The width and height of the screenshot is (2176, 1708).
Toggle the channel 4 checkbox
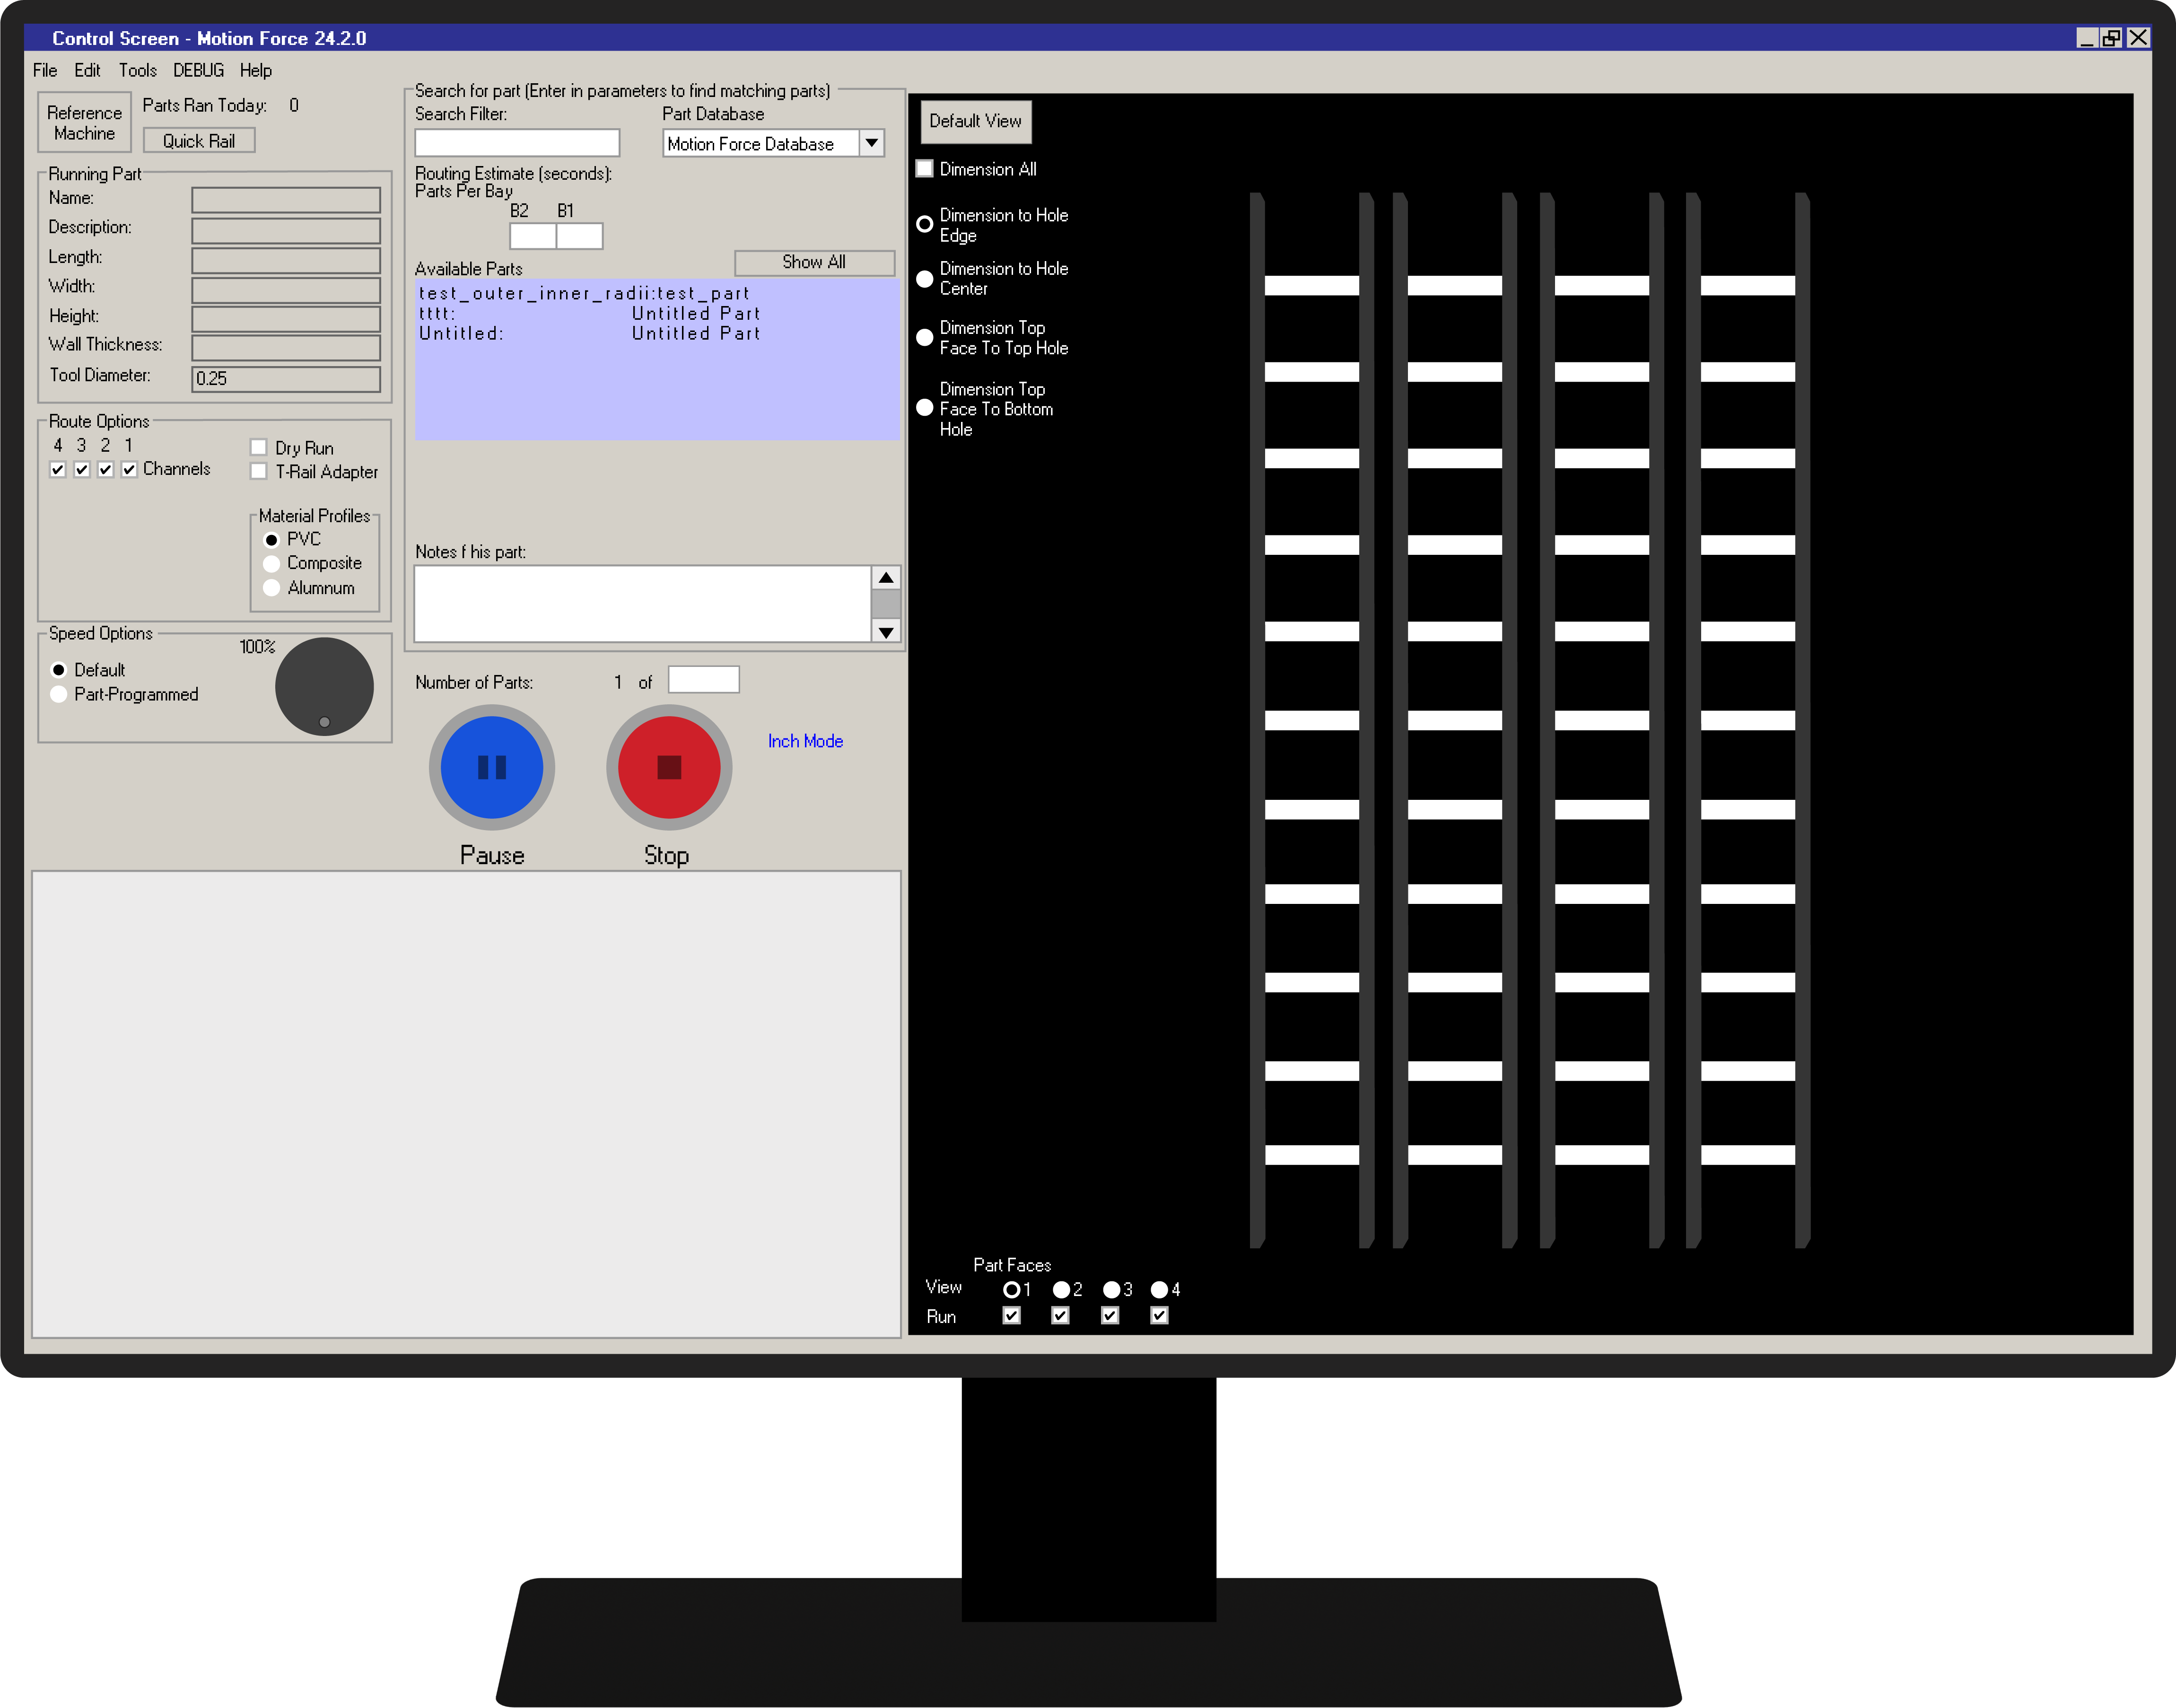pyautogui.click(x=58, y=469)
